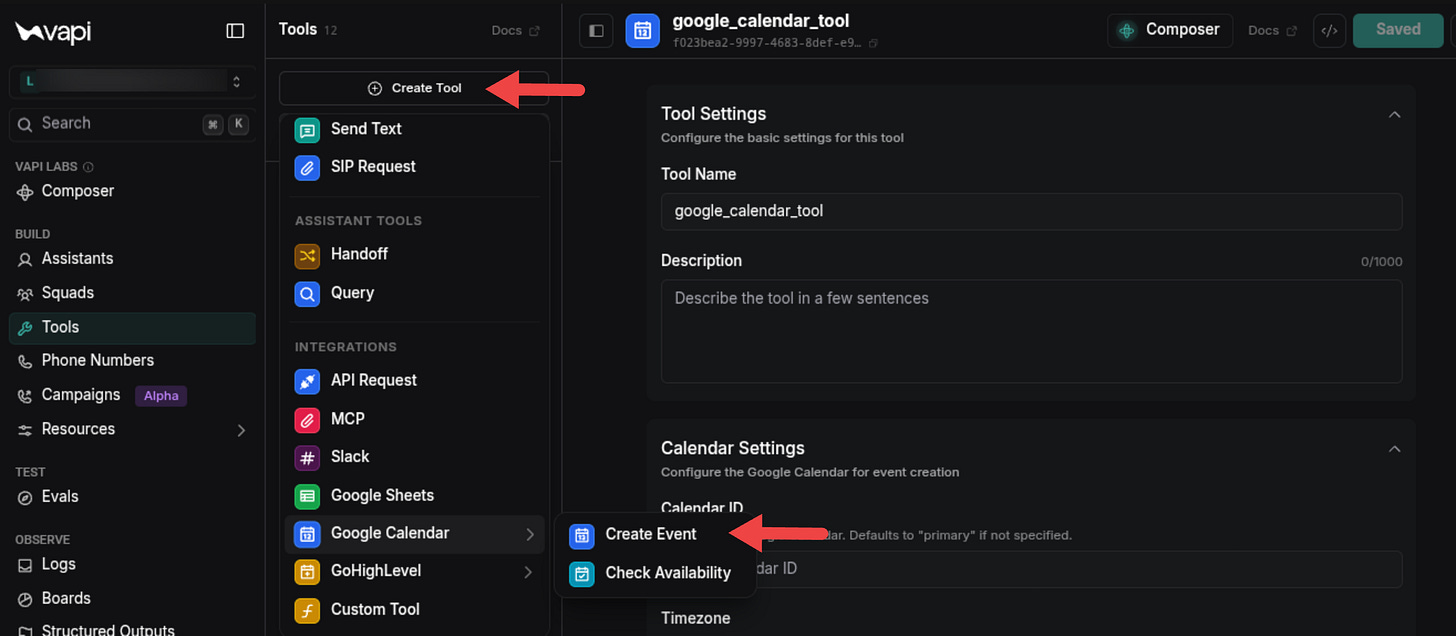Select API Request integration icon
This screenshot has height=636, width=1456.
(x=307, y=381)
